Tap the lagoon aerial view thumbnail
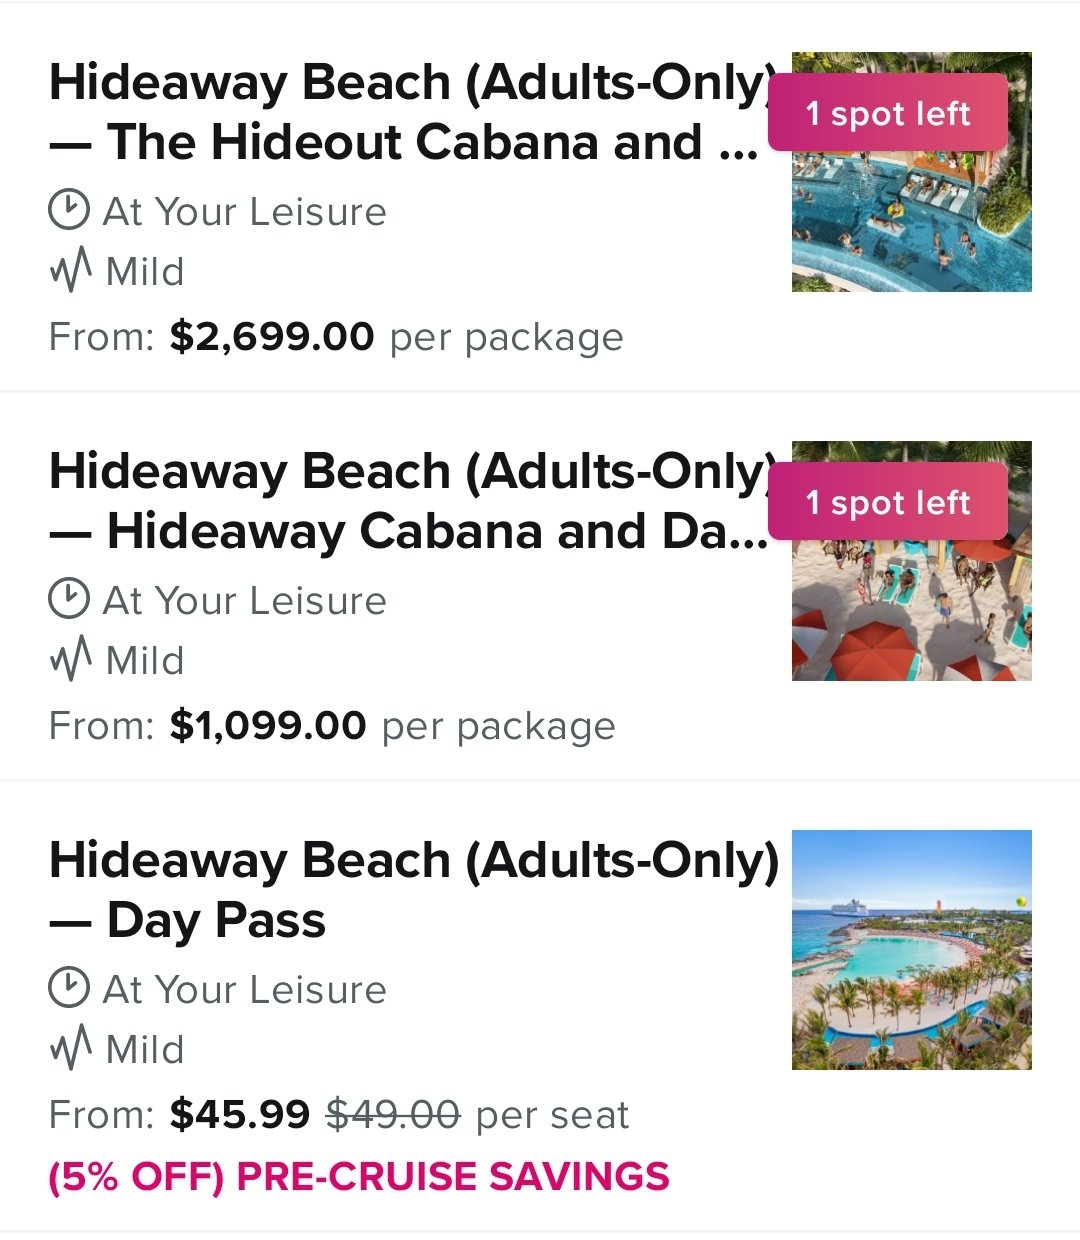The image size is (1080, 1240). click(912, 950)
